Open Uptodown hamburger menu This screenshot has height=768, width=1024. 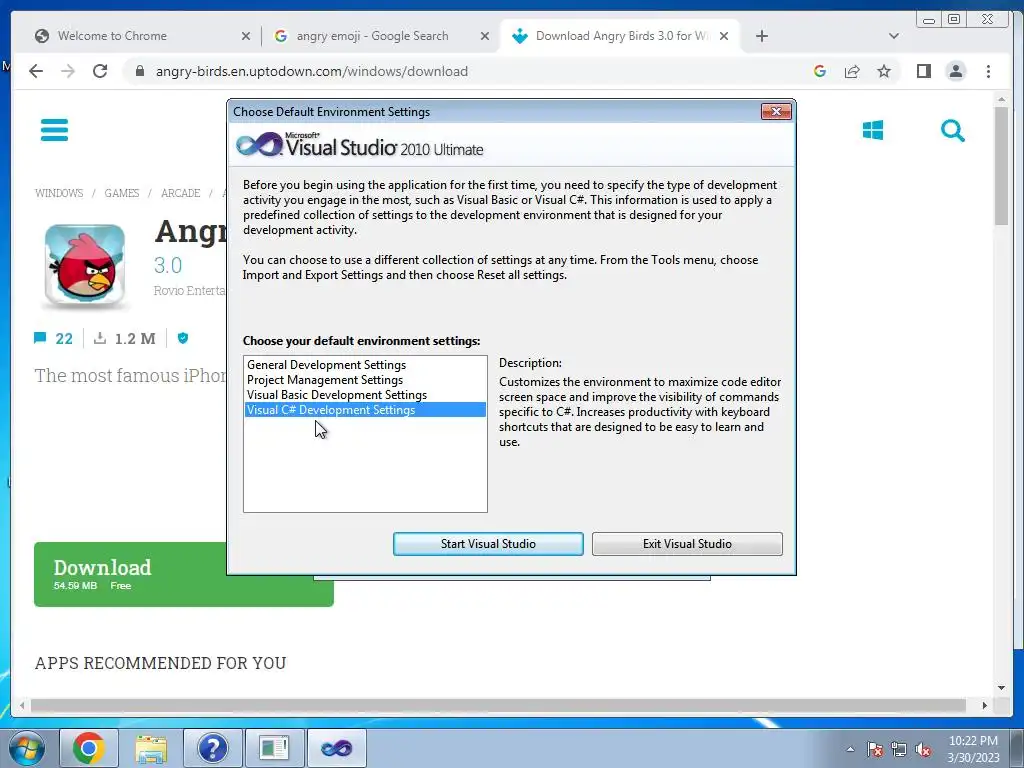tap(54, 129)
